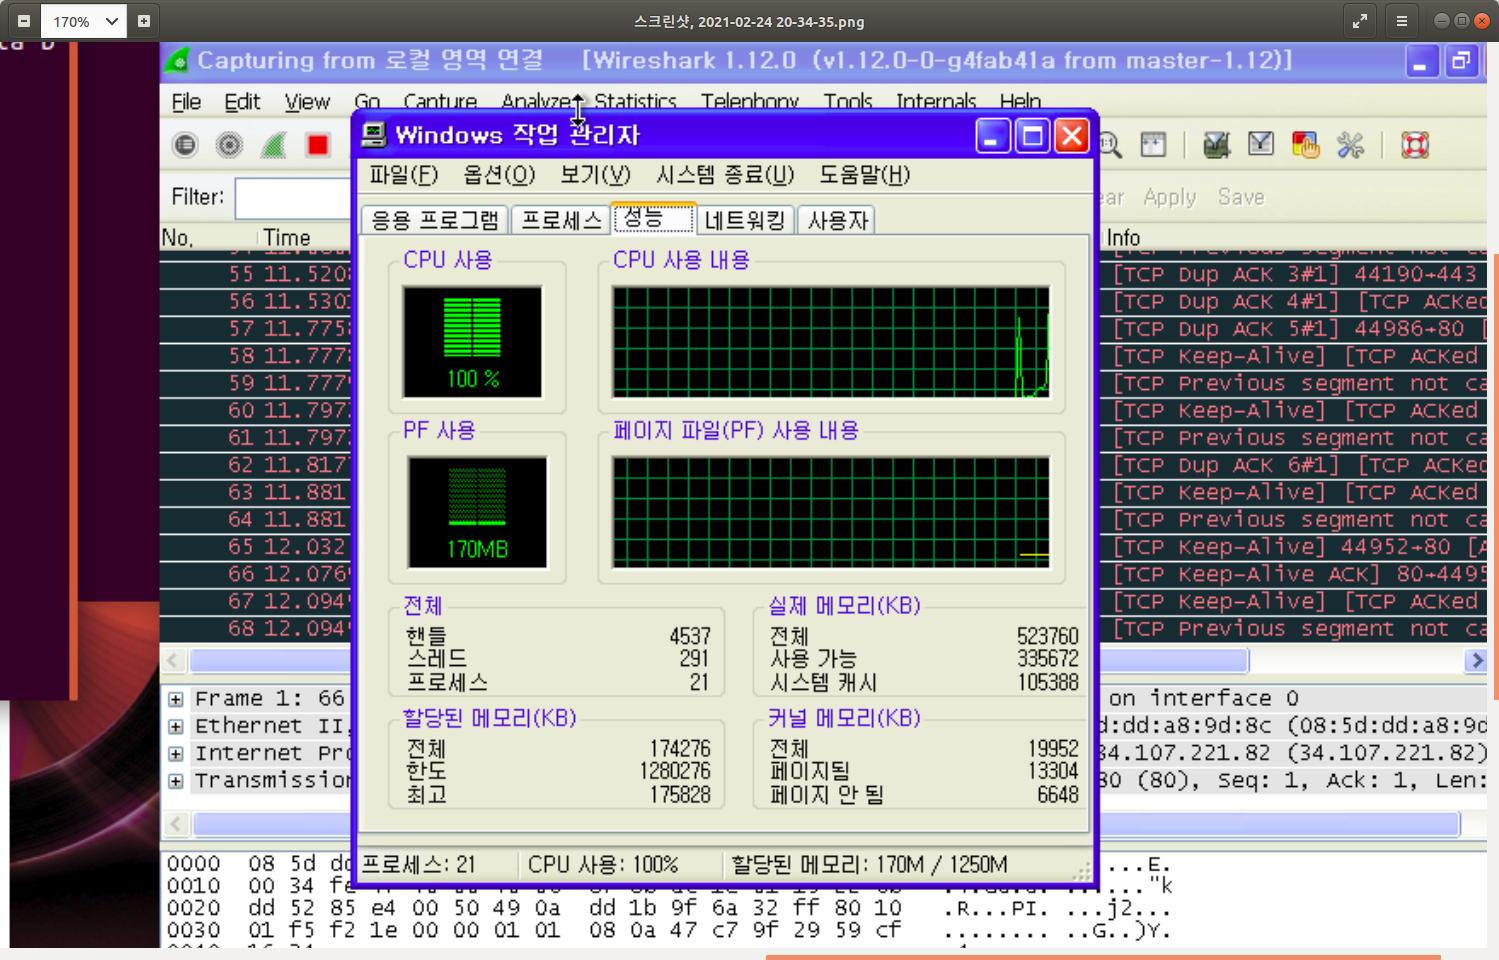Open coloring rules icon in Wireshark toolbar
Viewport: 1499px width, 960px height.
pyautogui.click(x=1305, y=145)
